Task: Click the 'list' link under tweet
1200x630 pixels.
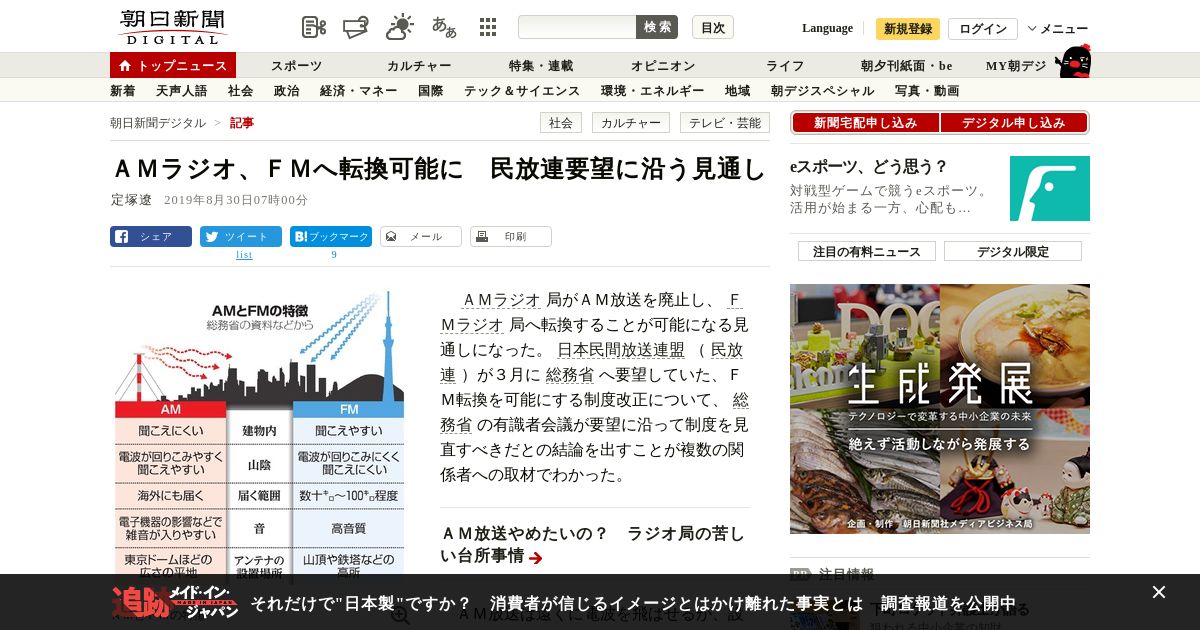Action: [244, 255]
